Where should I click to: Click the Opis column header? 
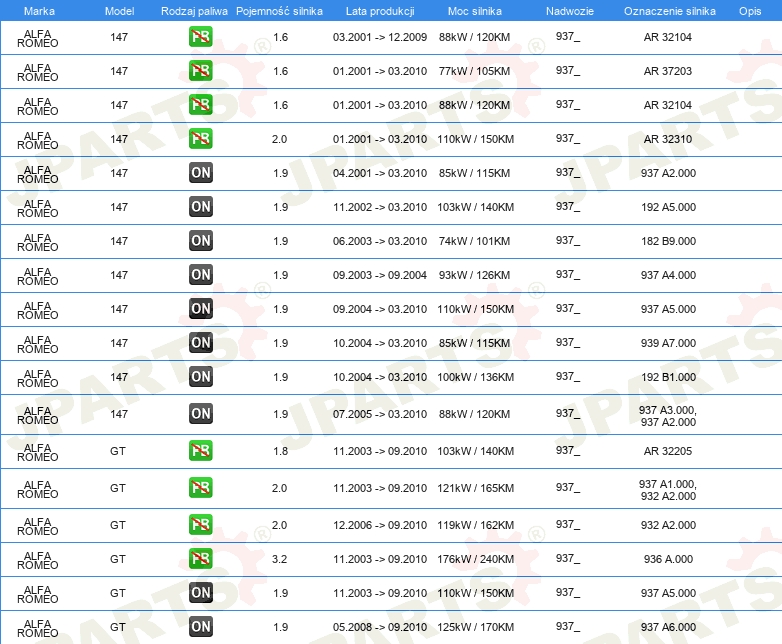tap(750, 11)
